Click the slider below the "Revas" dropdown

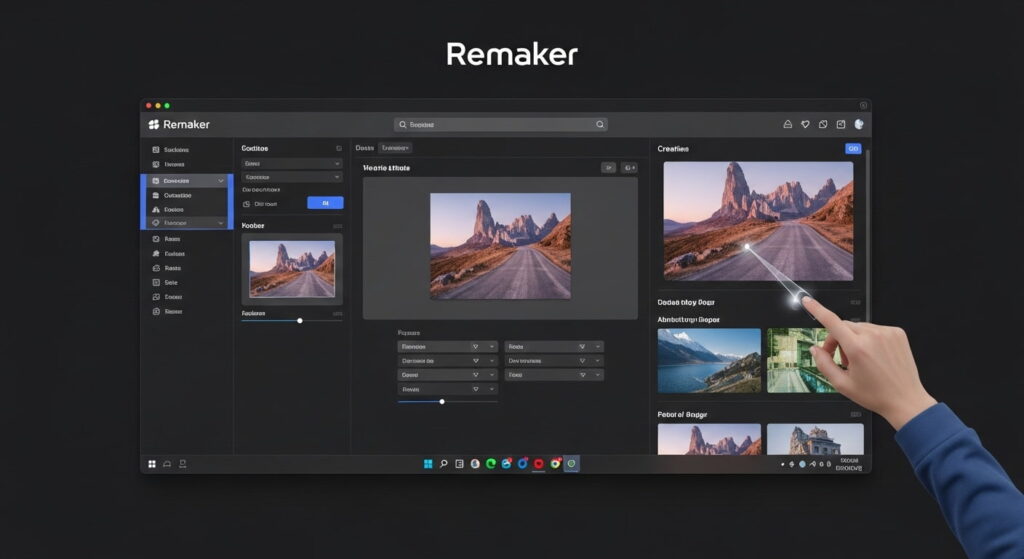(x=447, y=402)
